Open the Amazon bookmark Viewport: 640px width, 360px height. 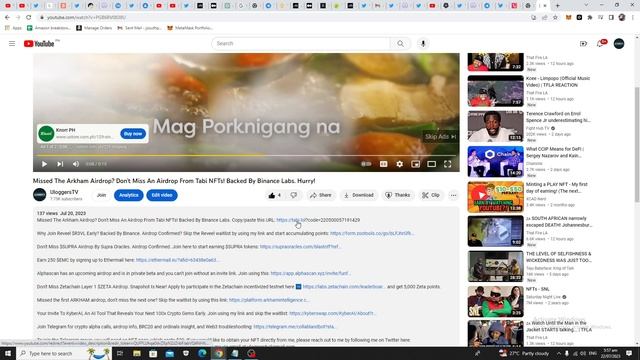(x=49, y=28)
